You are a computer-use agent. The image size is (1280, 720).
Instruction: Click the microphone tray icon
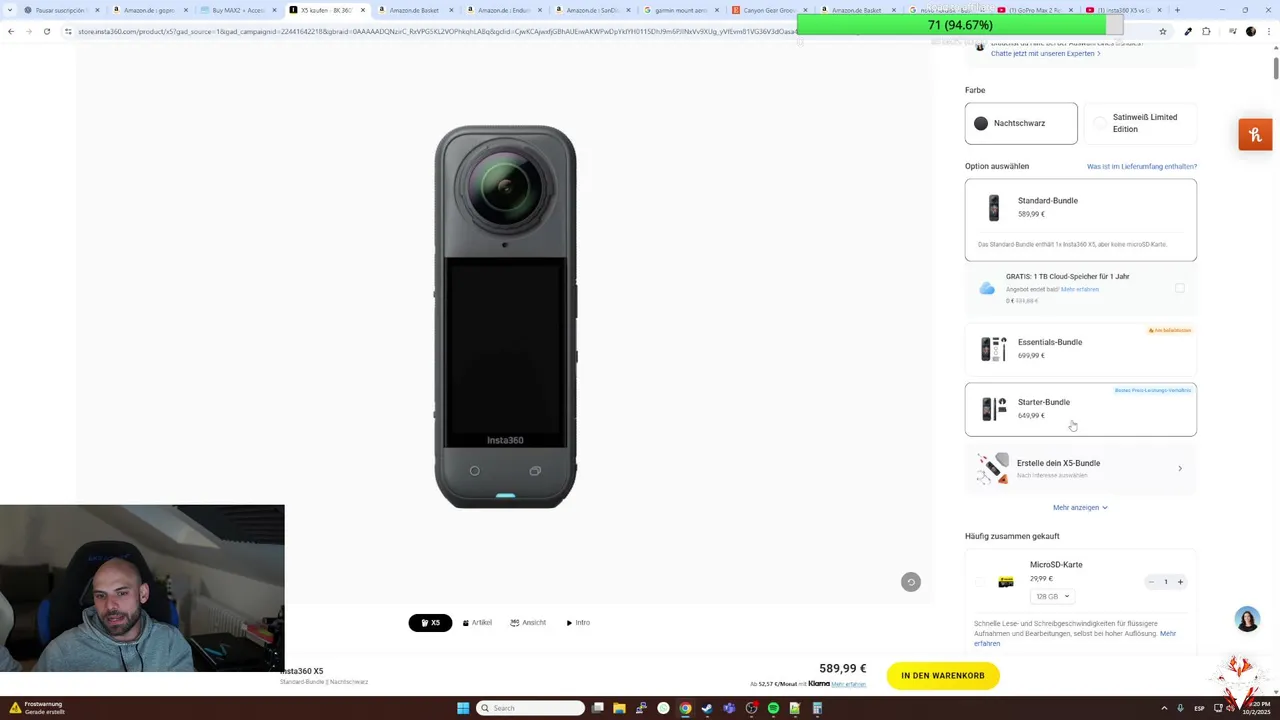[x=1181, y=708]
